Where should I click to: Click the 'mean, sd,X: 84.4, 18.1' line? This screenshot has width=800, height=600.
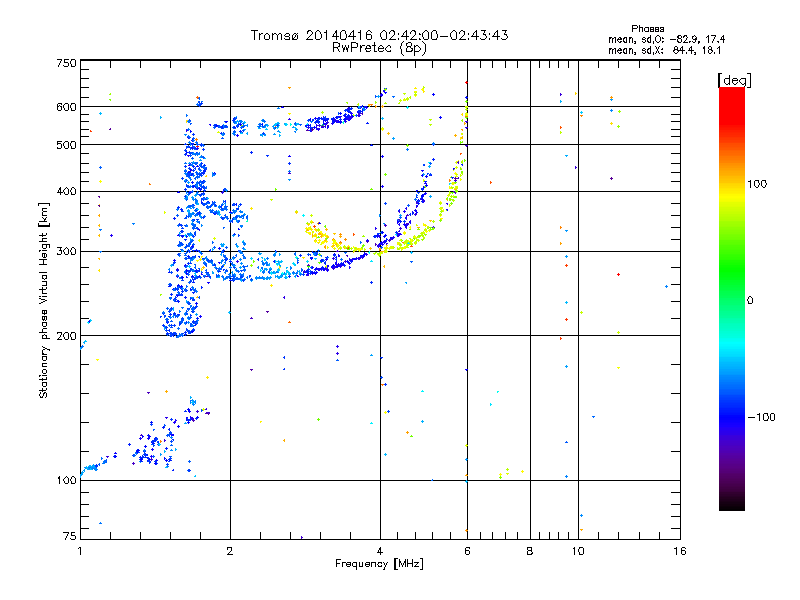[x=664, y=50]
